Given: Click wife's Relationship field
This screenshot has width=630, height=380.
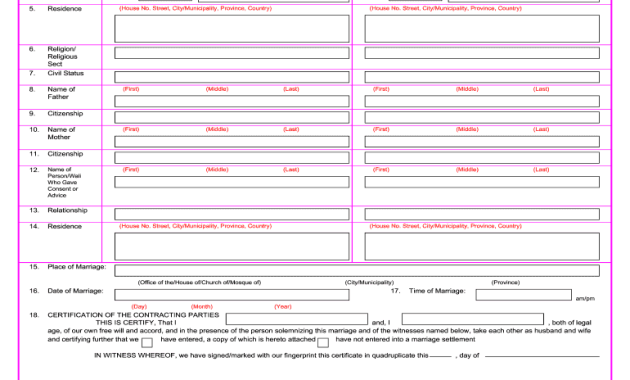Looking at the screenshot, I should click(x=482, y=214).
